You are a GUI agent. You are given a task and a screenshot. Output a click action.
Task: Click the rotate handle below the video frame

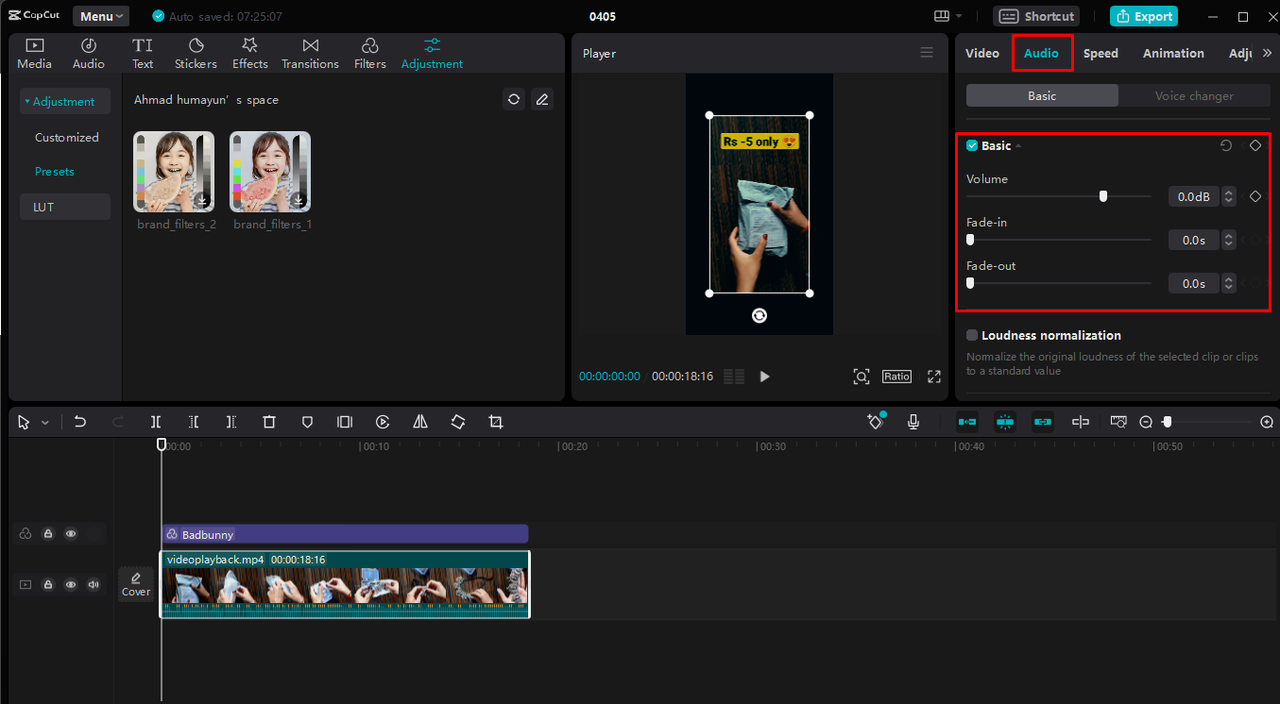760,316
